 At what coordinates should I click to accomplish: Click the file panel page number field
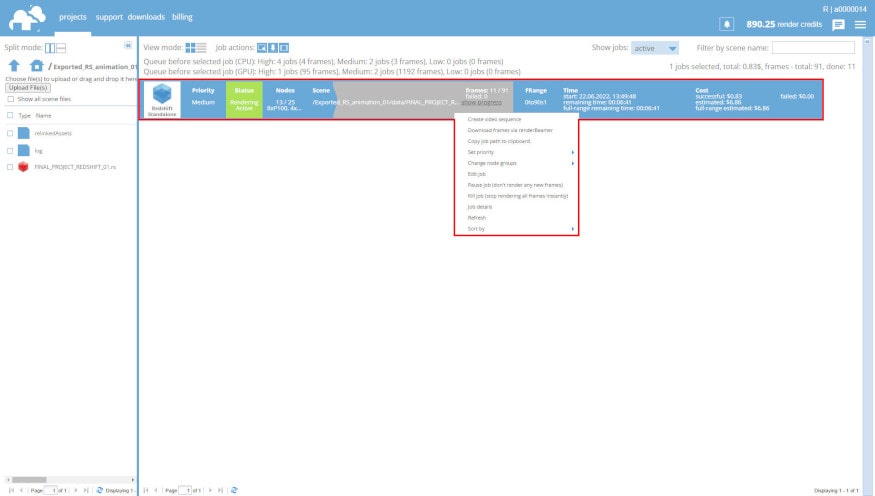pos(51,490)
